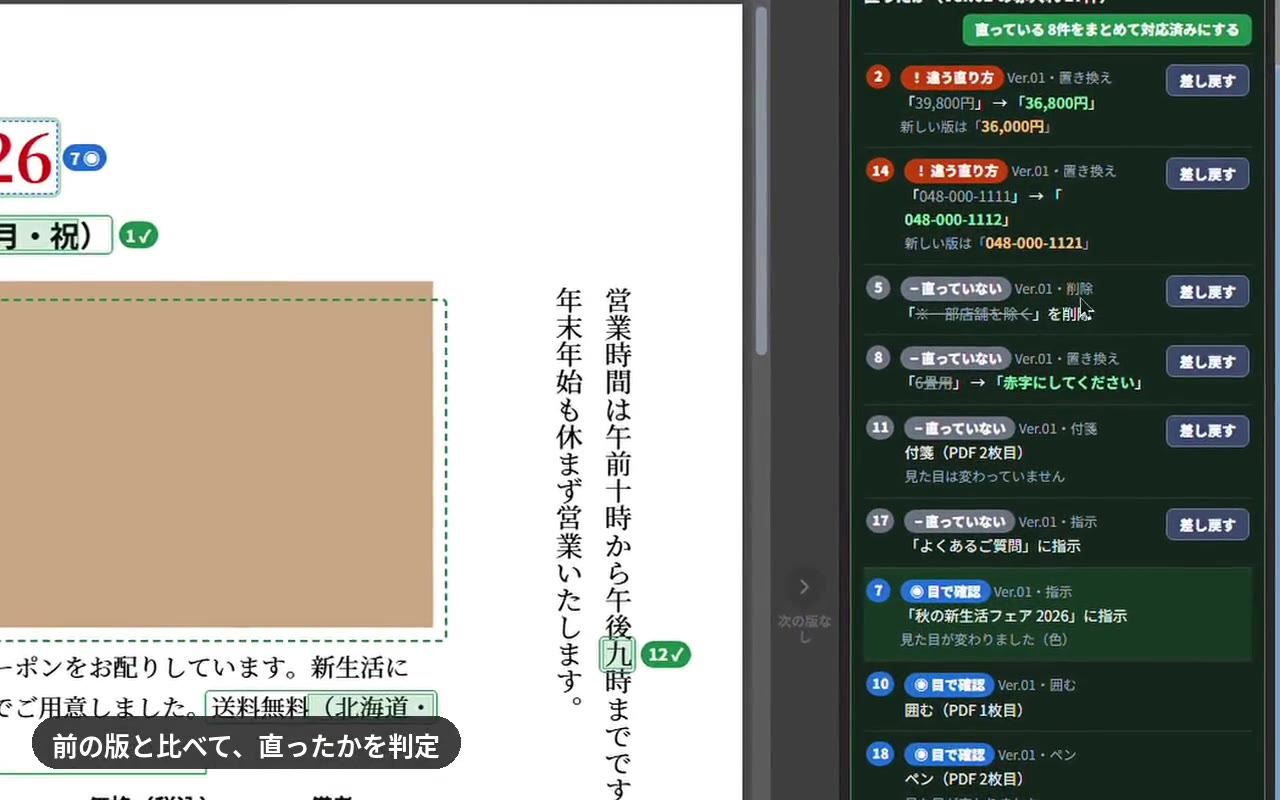Click the blue number 18 list badge
The height and width of the screenshot is (800, 1280).
point(880,753)
